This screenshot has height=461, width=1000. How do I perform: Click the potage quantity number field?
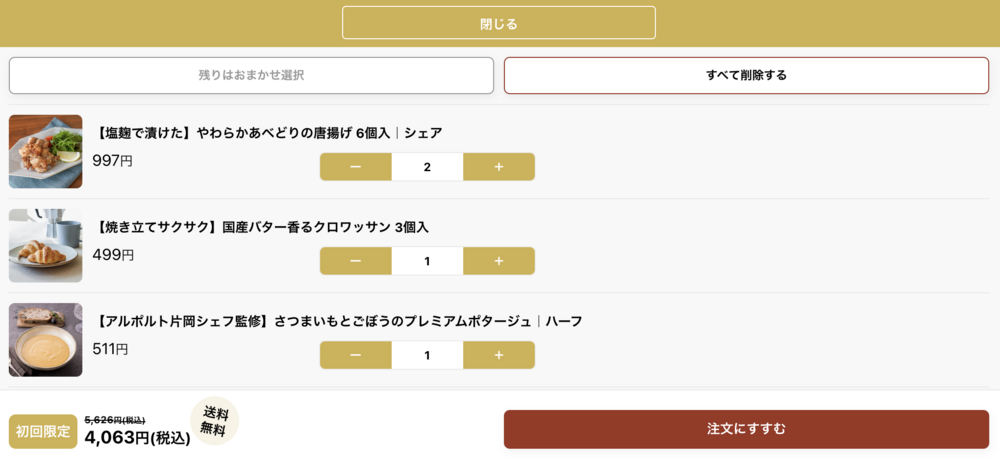(427, 355)
